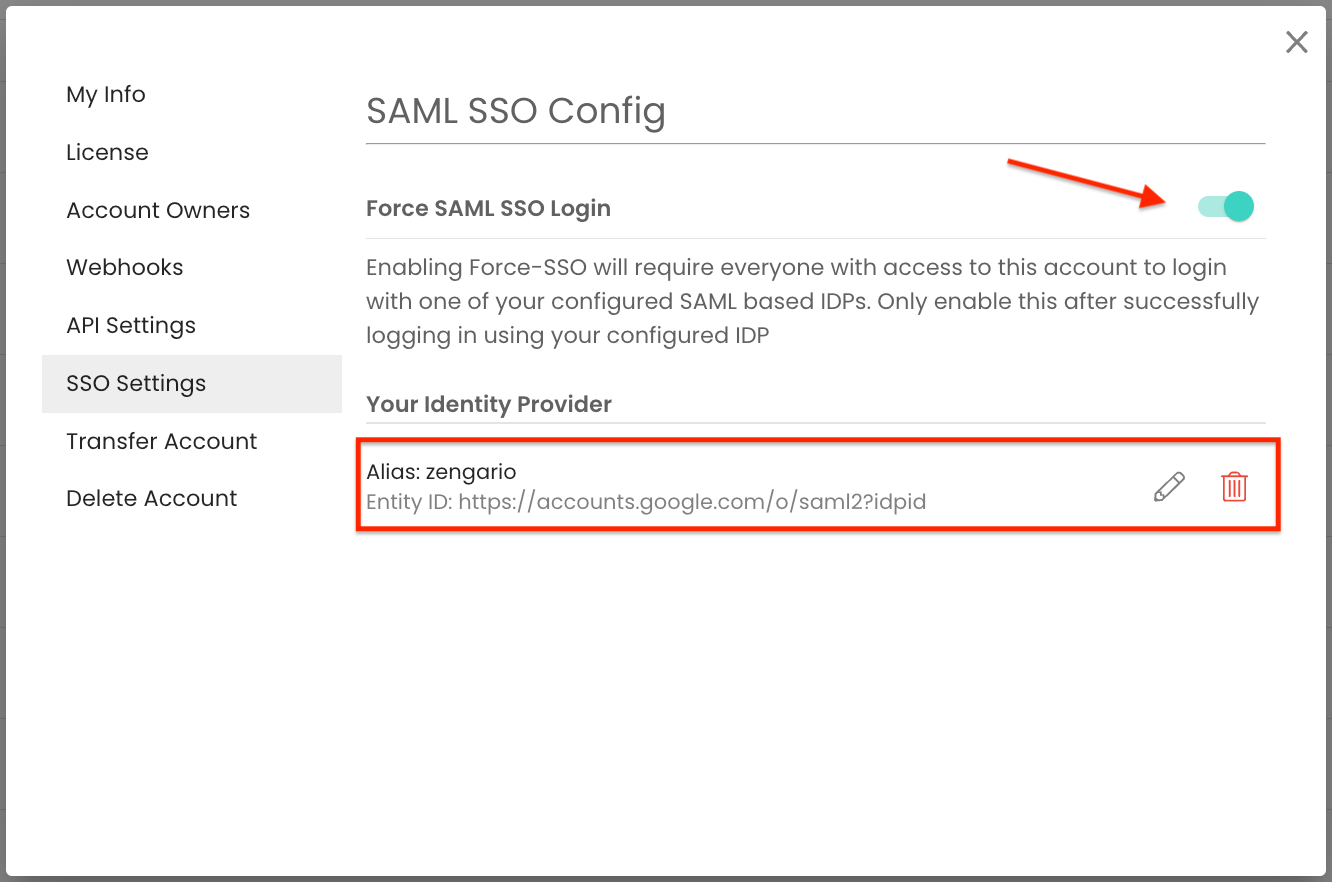
Task: View the License section
Action: (107, 152)
